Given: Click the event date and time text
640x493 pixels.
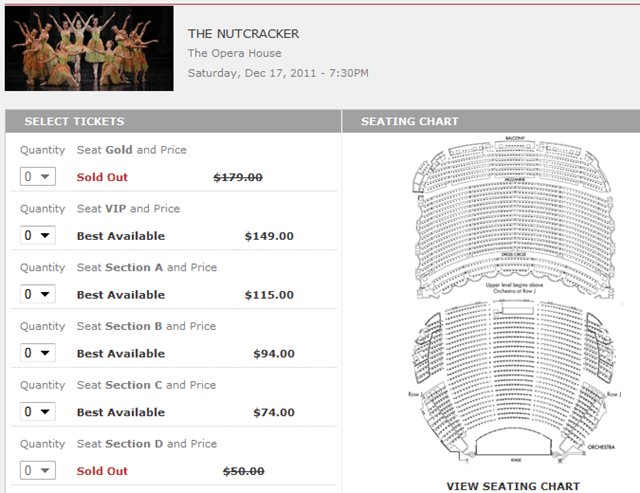Looking at the screenshot, I should pos(278,73).
